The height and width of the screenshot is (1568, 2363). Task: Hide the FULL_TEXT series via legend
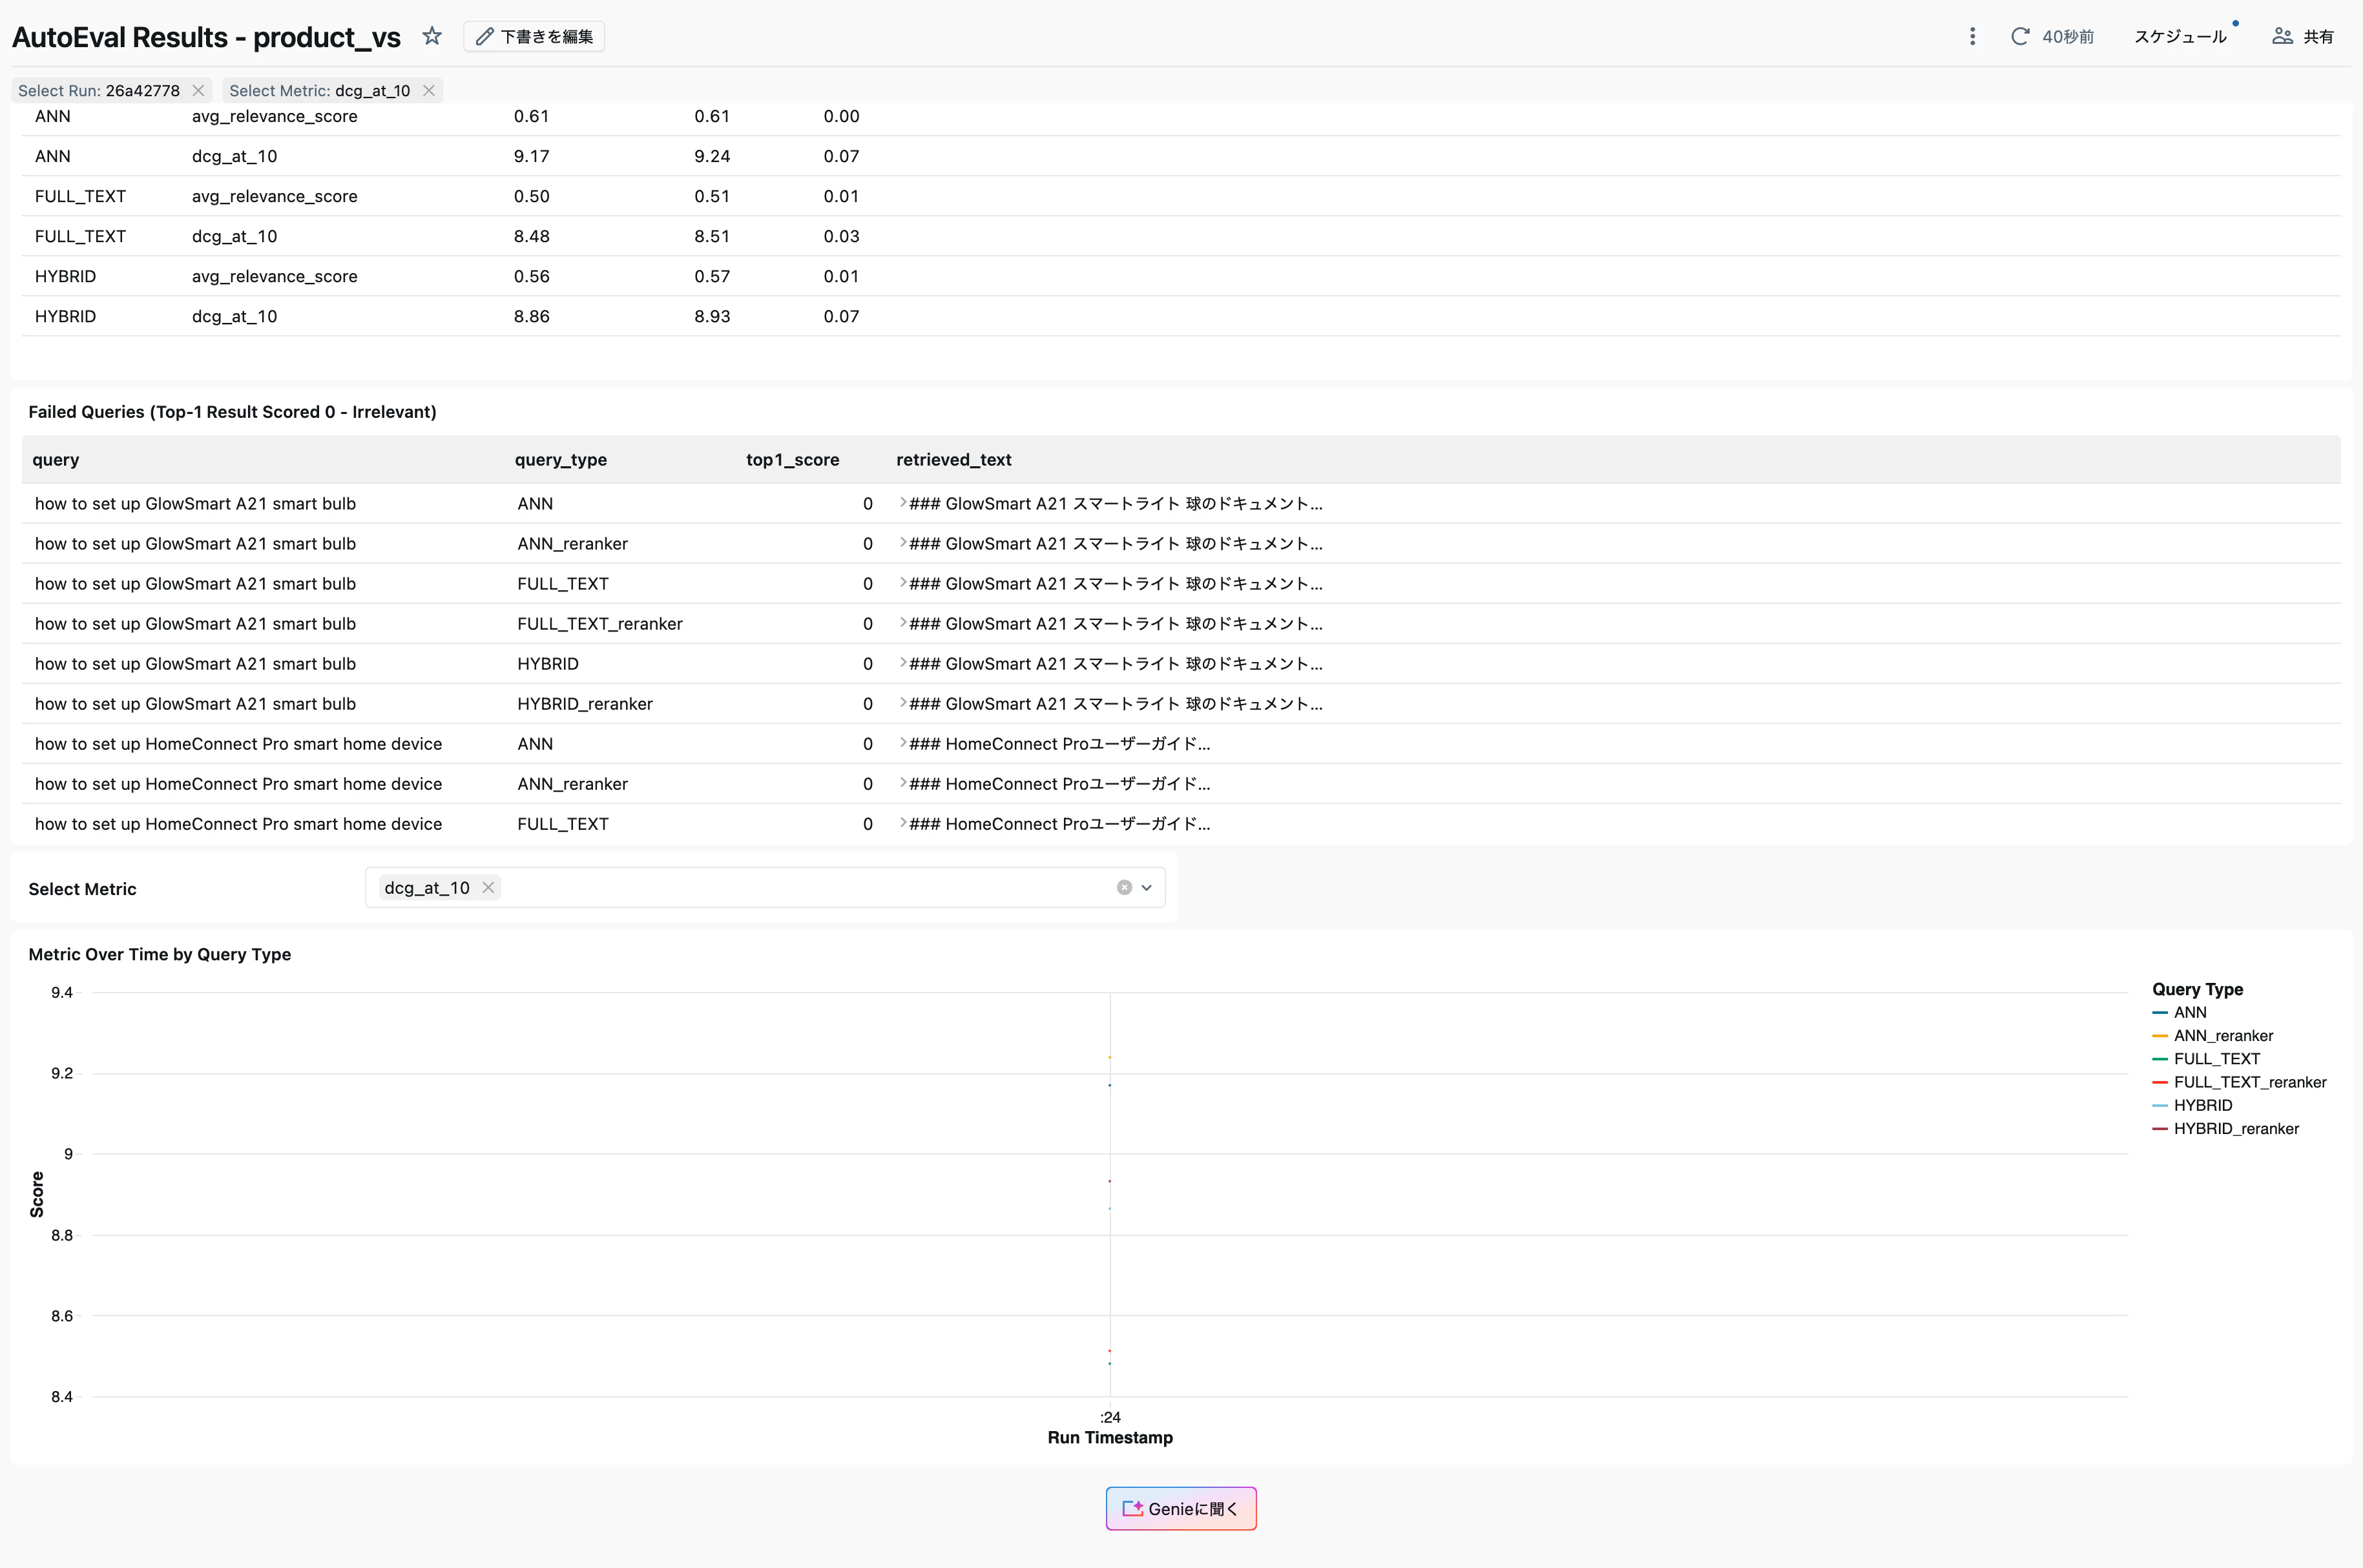2216,1058
